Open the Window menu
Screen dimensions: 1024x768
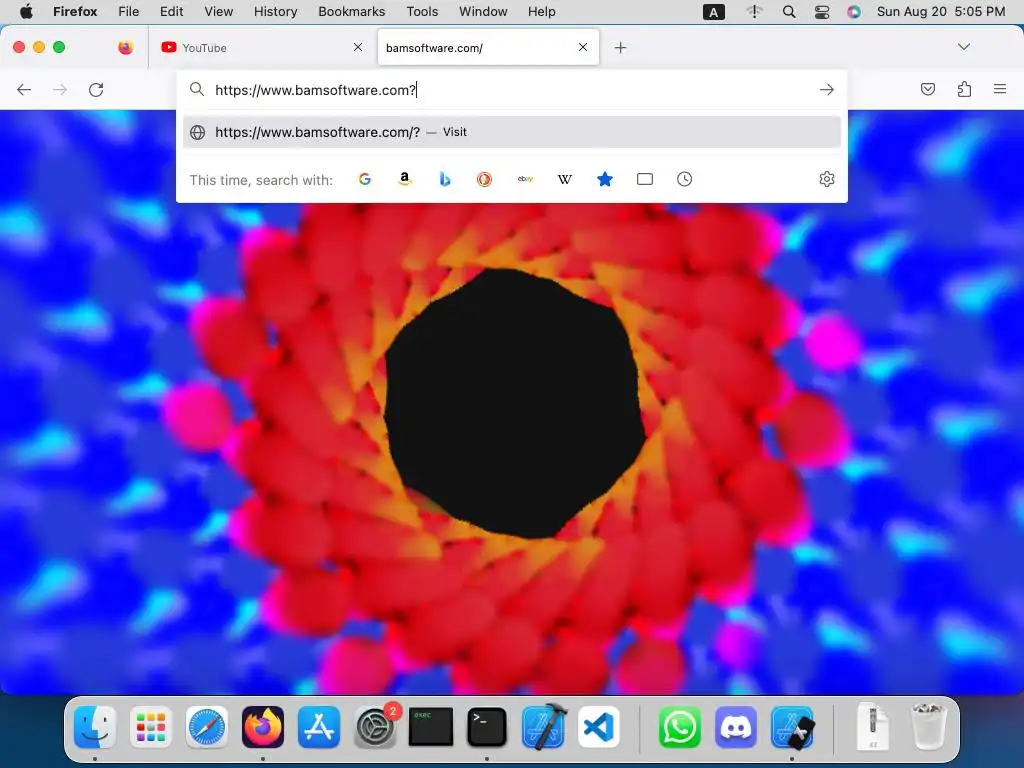tap(483, 11)
